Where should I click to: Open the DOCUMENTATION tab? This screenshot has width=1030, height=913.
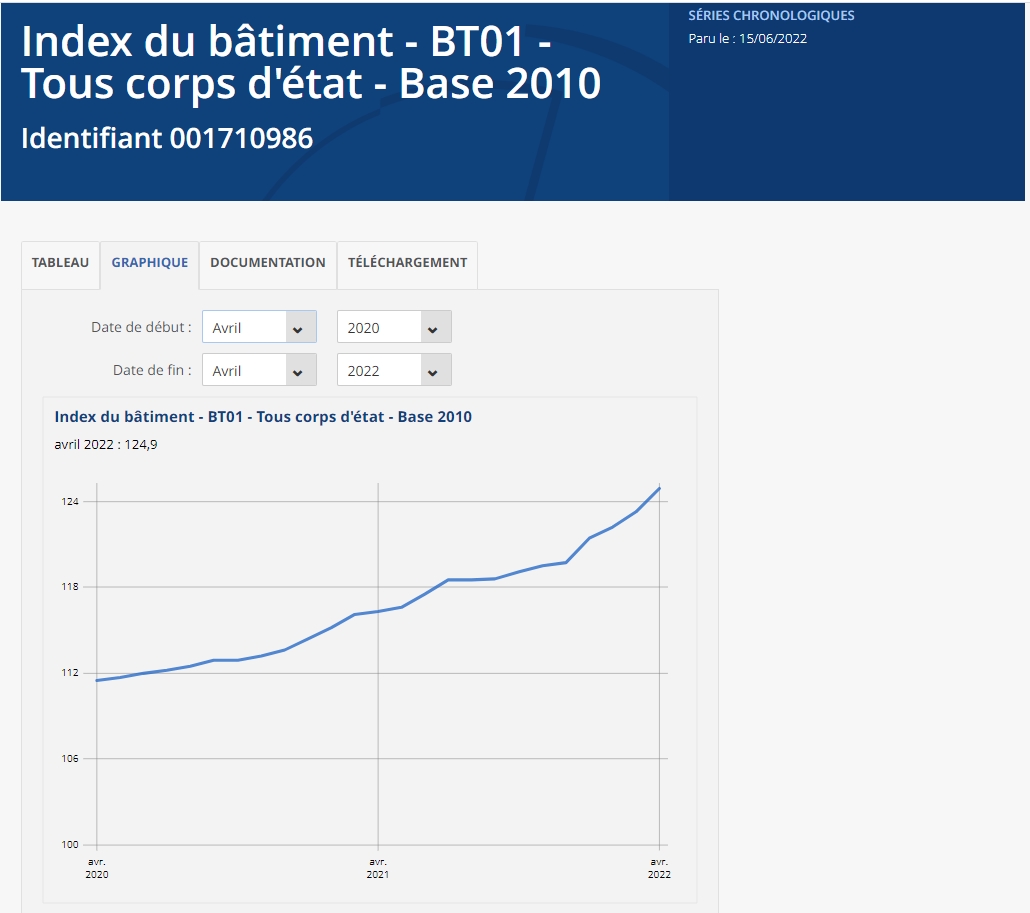(x=267, y=263)
